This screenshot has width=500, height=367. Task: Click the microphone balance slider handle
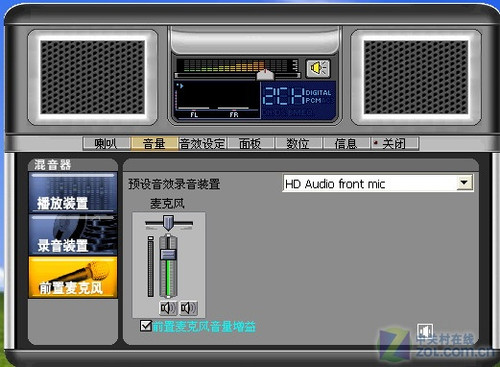(168, 222)
